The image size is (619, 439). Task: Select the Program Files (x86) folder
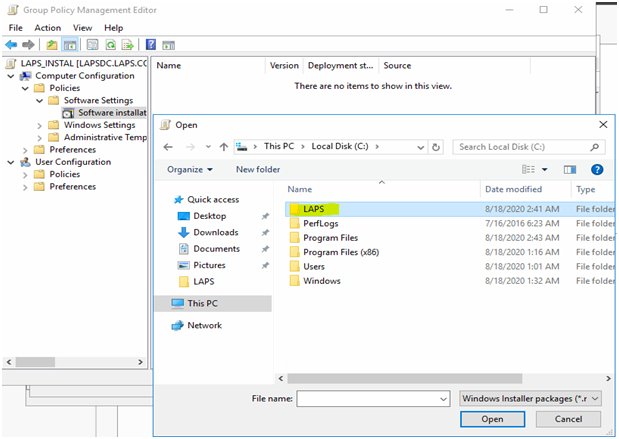pyautogui.click(x=450, y=252)
